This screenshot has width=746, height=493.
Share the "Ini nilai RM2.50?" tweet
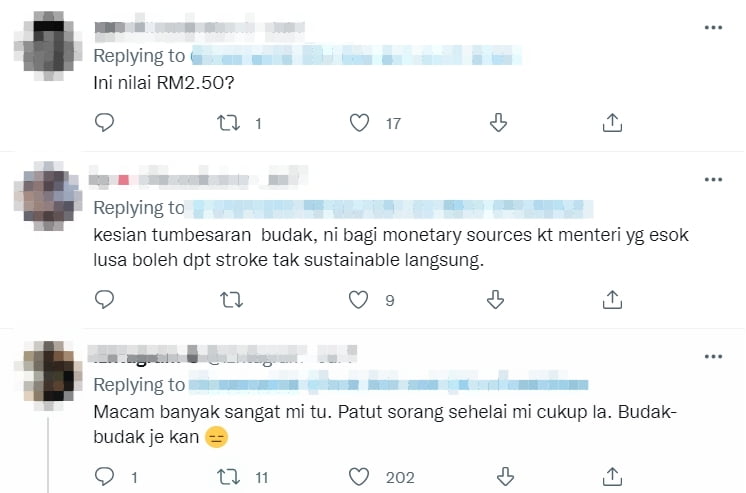coord(612,122)
